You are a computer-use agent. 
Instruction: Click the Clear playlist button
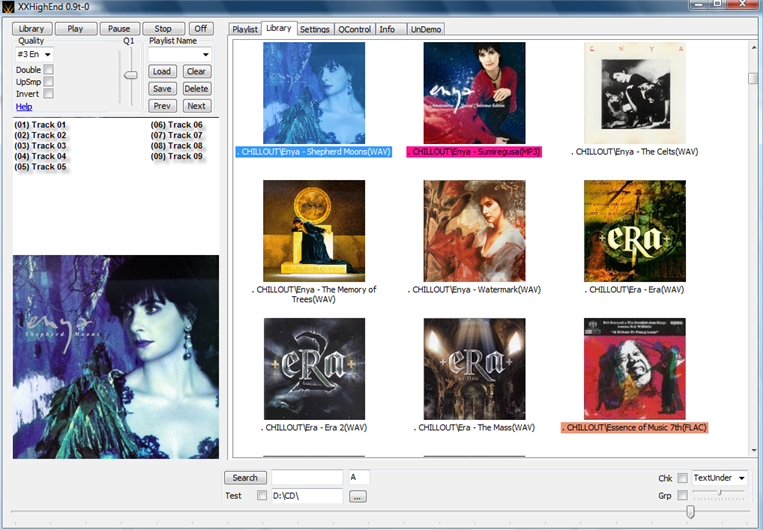tap(197, 72)
